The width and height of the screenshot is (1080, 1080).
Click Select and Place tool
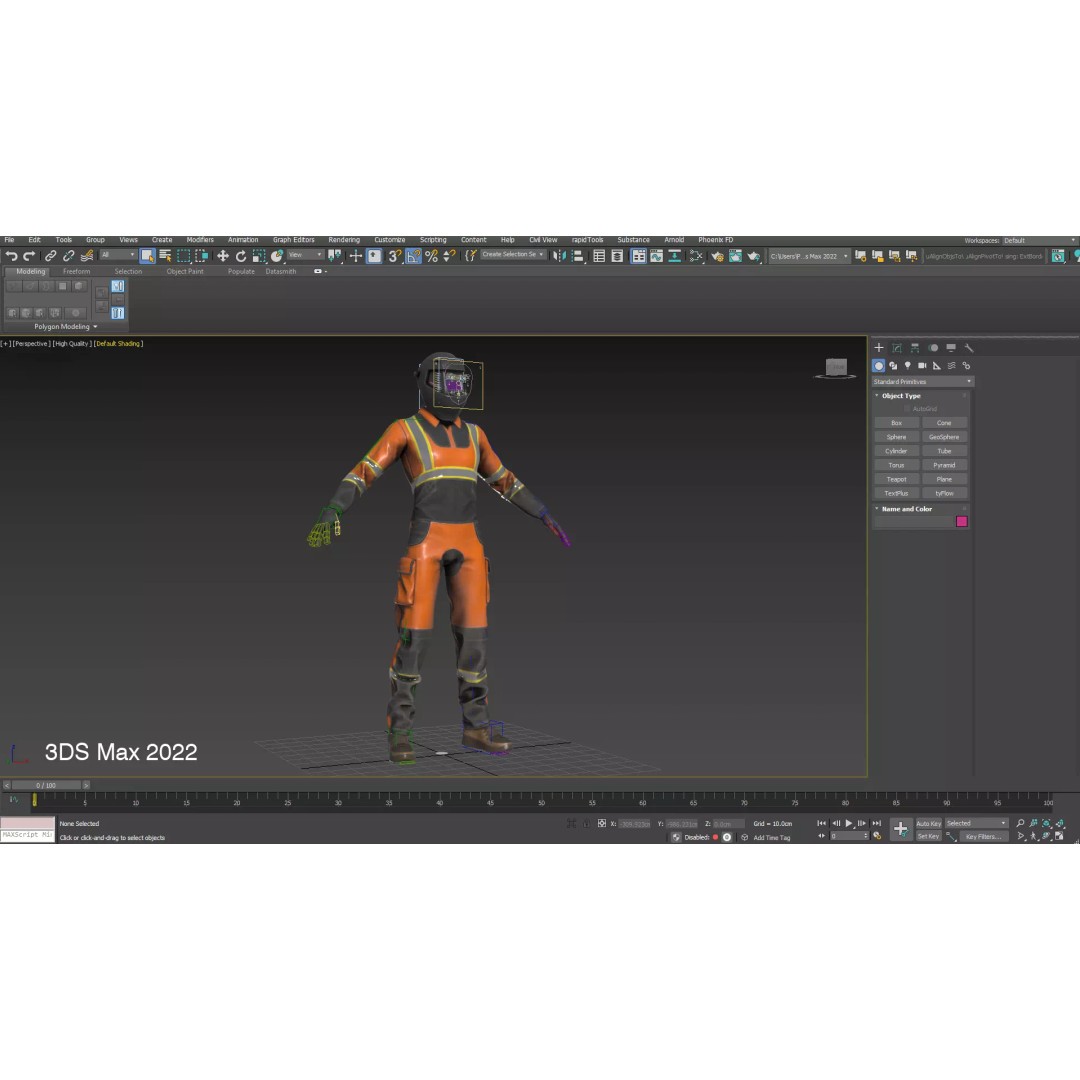coord(277,256)
